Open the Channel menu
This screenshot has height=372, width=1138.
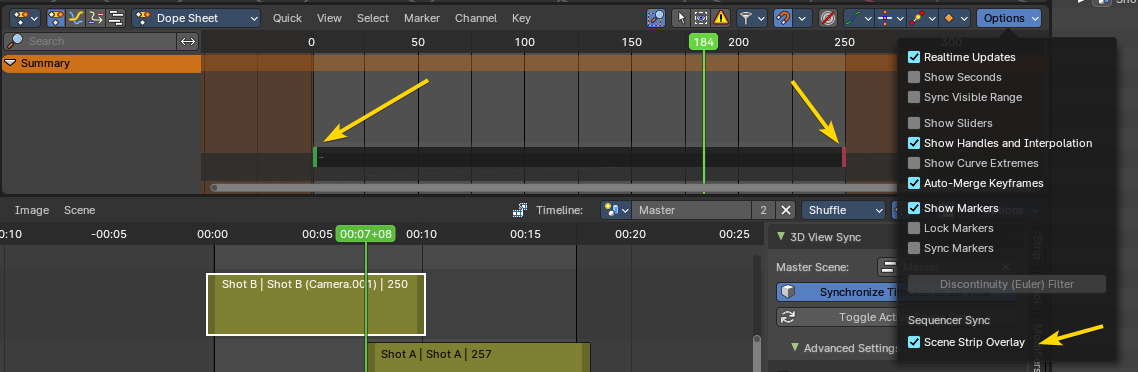(x=476, y=18)
